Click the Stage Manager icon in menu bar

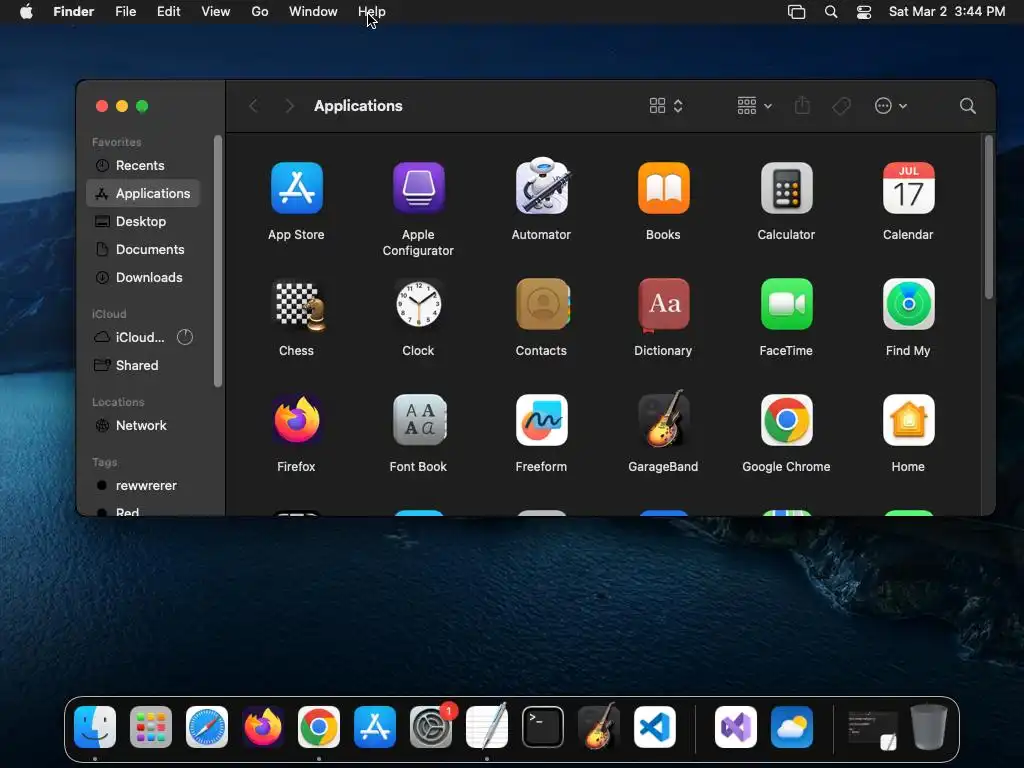(x=796, y=12)
